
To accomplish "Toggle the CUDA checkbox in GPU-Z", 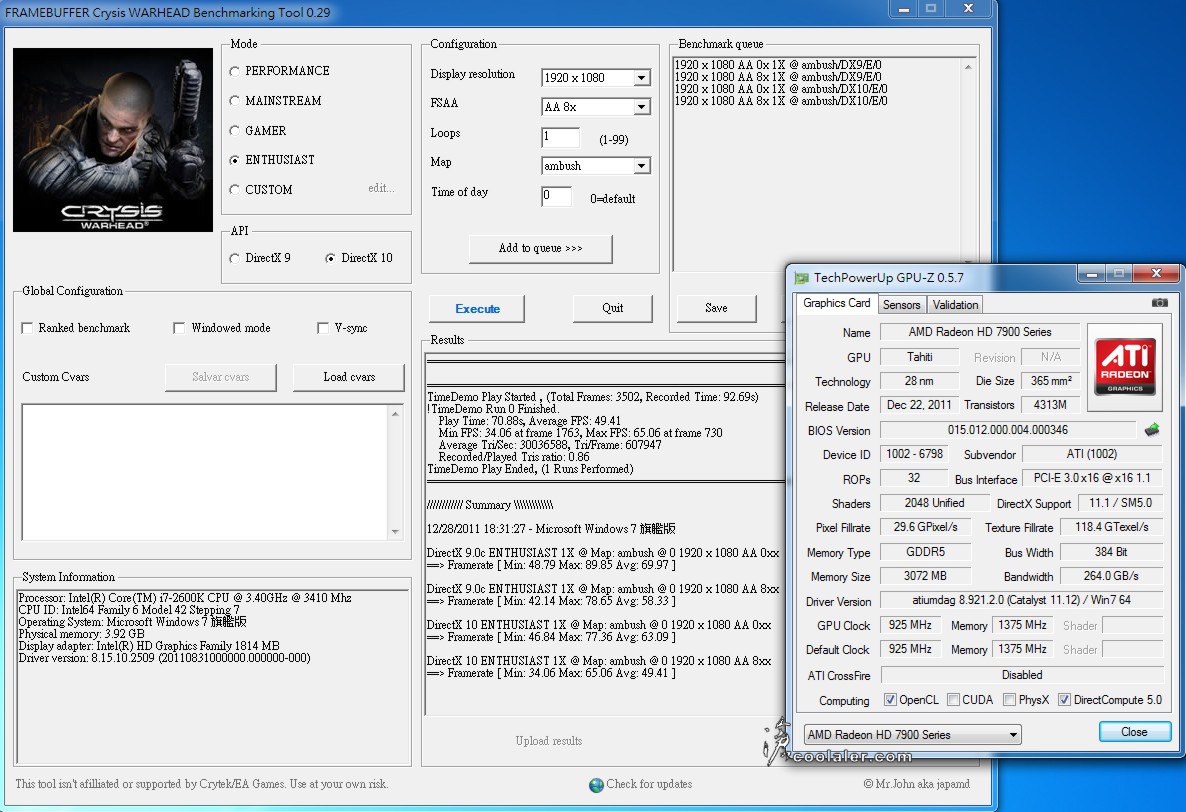I will click(x=953, y=700).
